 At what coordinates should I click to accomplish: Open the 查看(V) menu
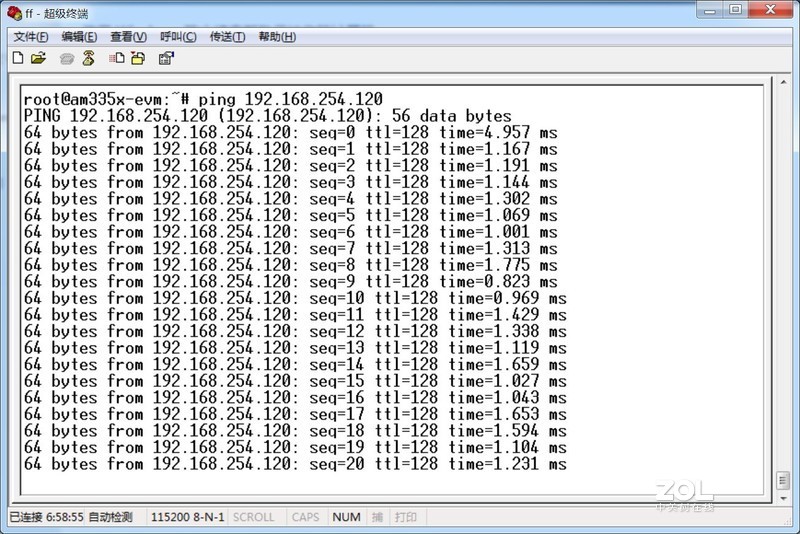pyautogui.click(x=128, y=37)
